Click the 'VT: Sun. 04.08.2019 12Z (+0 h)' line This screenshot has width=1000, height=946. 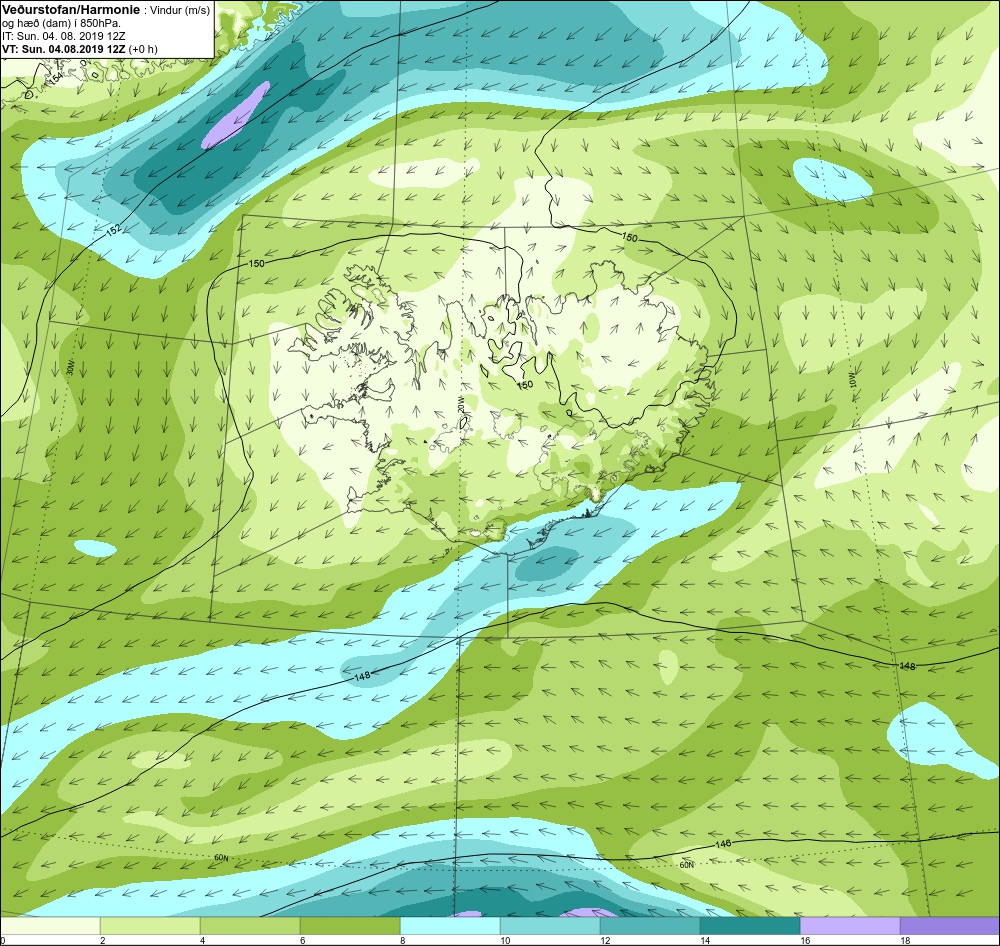pos(80,48)
